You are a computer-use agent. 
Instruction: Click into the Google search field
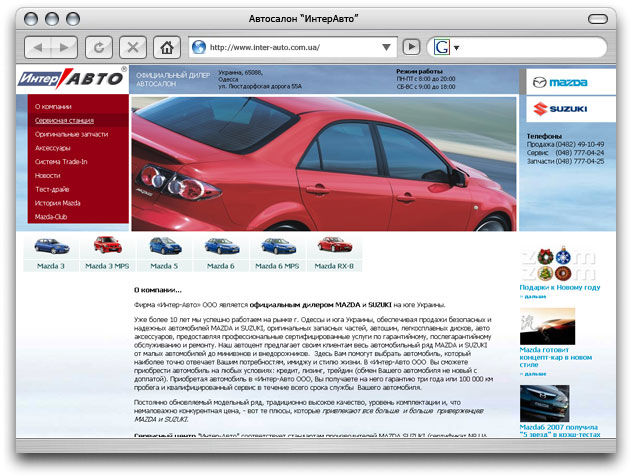530,48
